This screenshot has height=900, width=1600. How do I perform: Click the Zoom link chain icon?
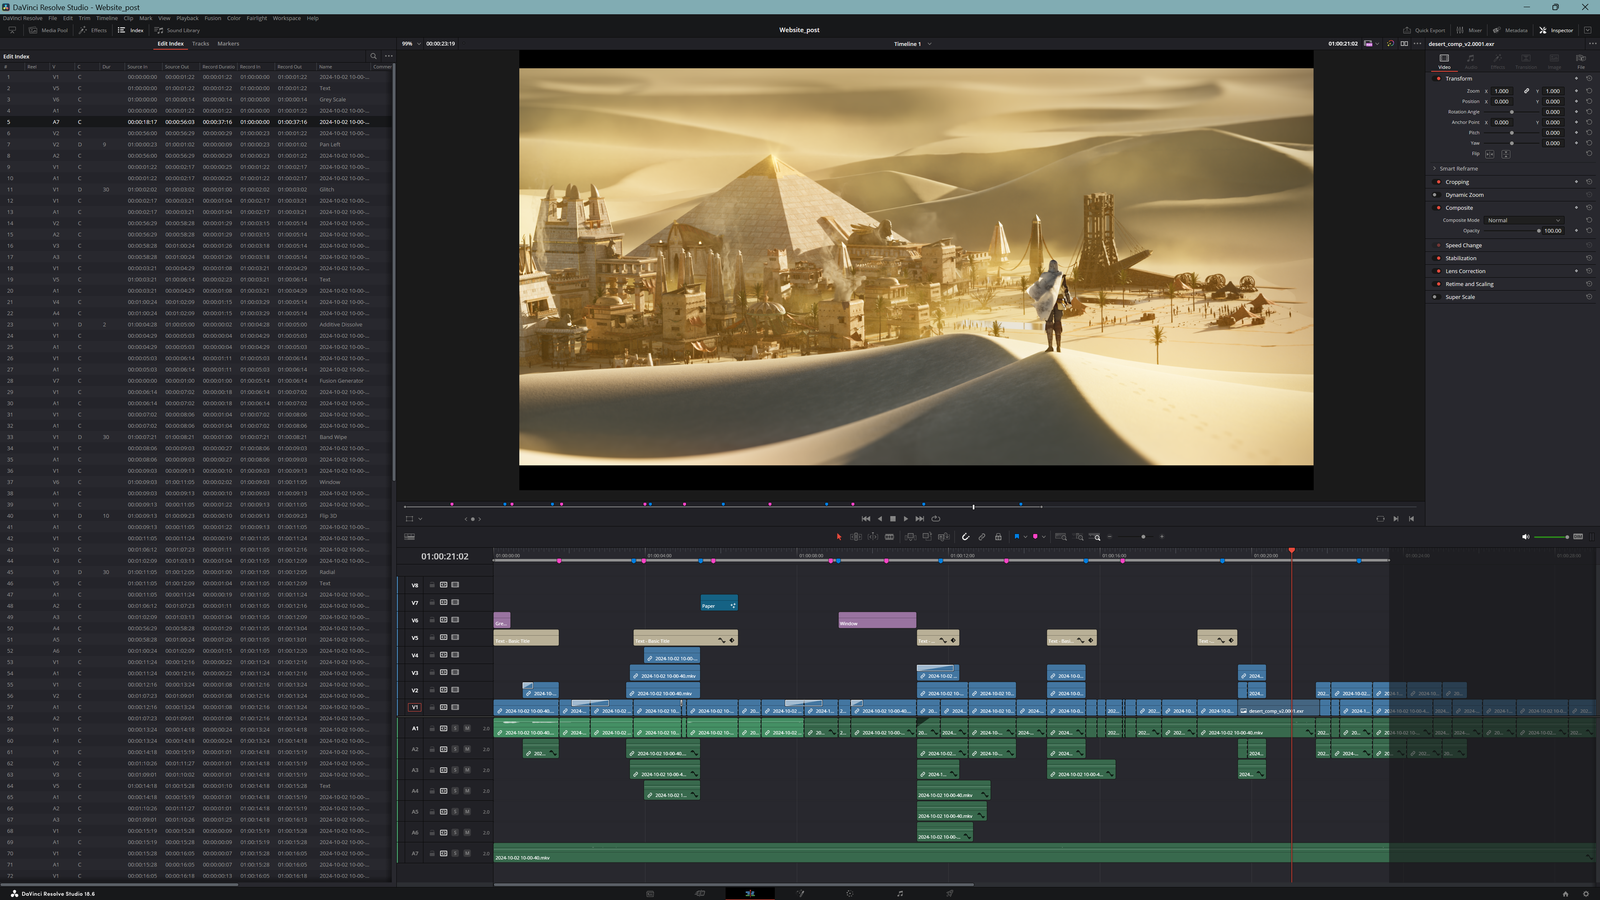click(x=1526, y=91)
